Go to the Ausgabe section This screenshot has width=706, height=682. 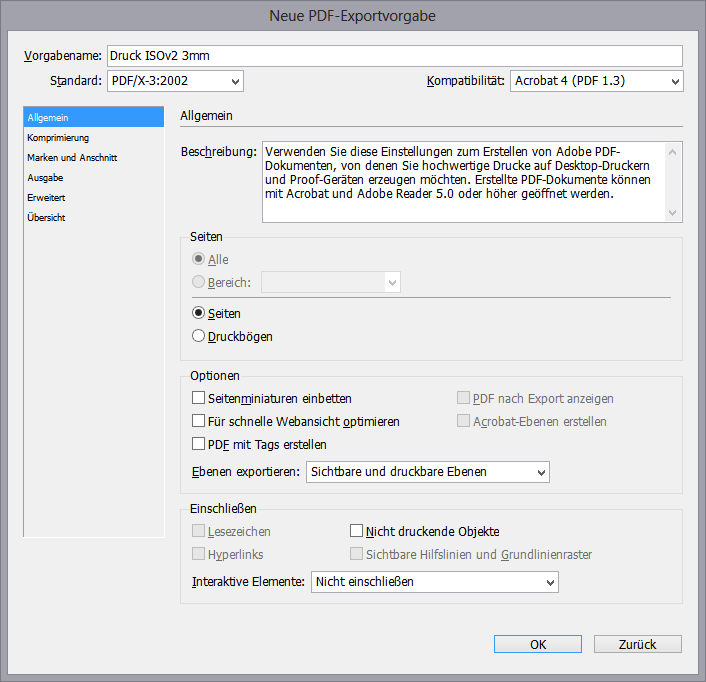46,177
